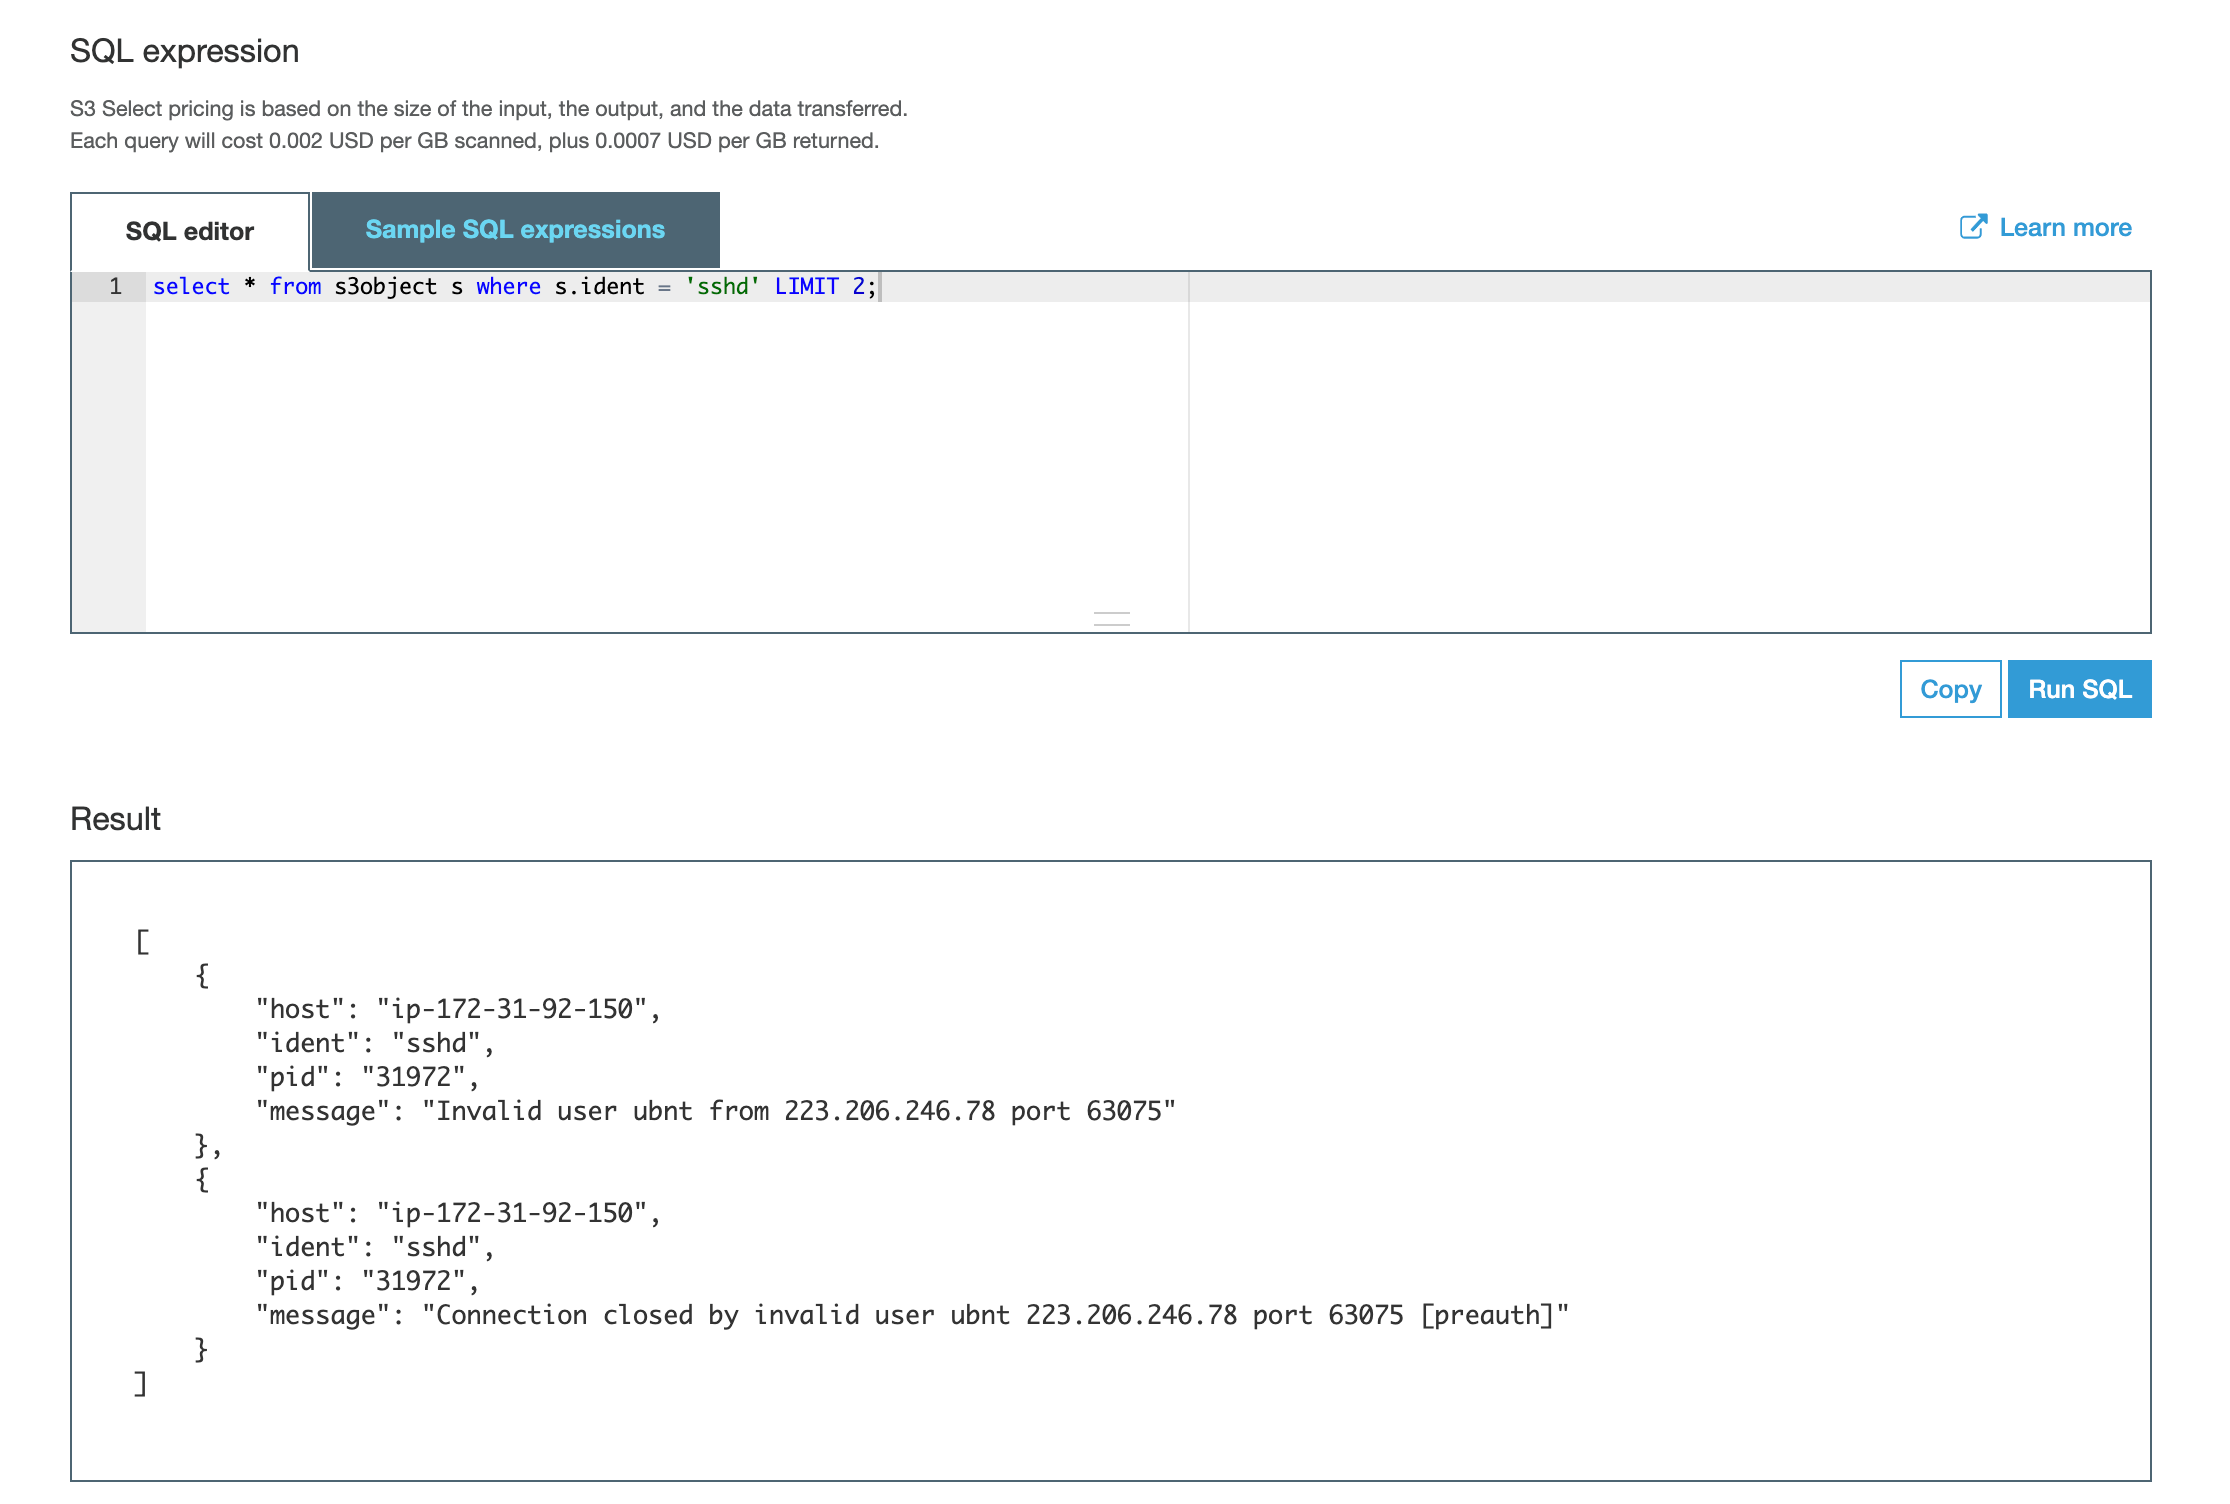Screen dimensions: 2230x1504
Task: Click the first "pid": "31972" result line
Action: point(367,1077)
